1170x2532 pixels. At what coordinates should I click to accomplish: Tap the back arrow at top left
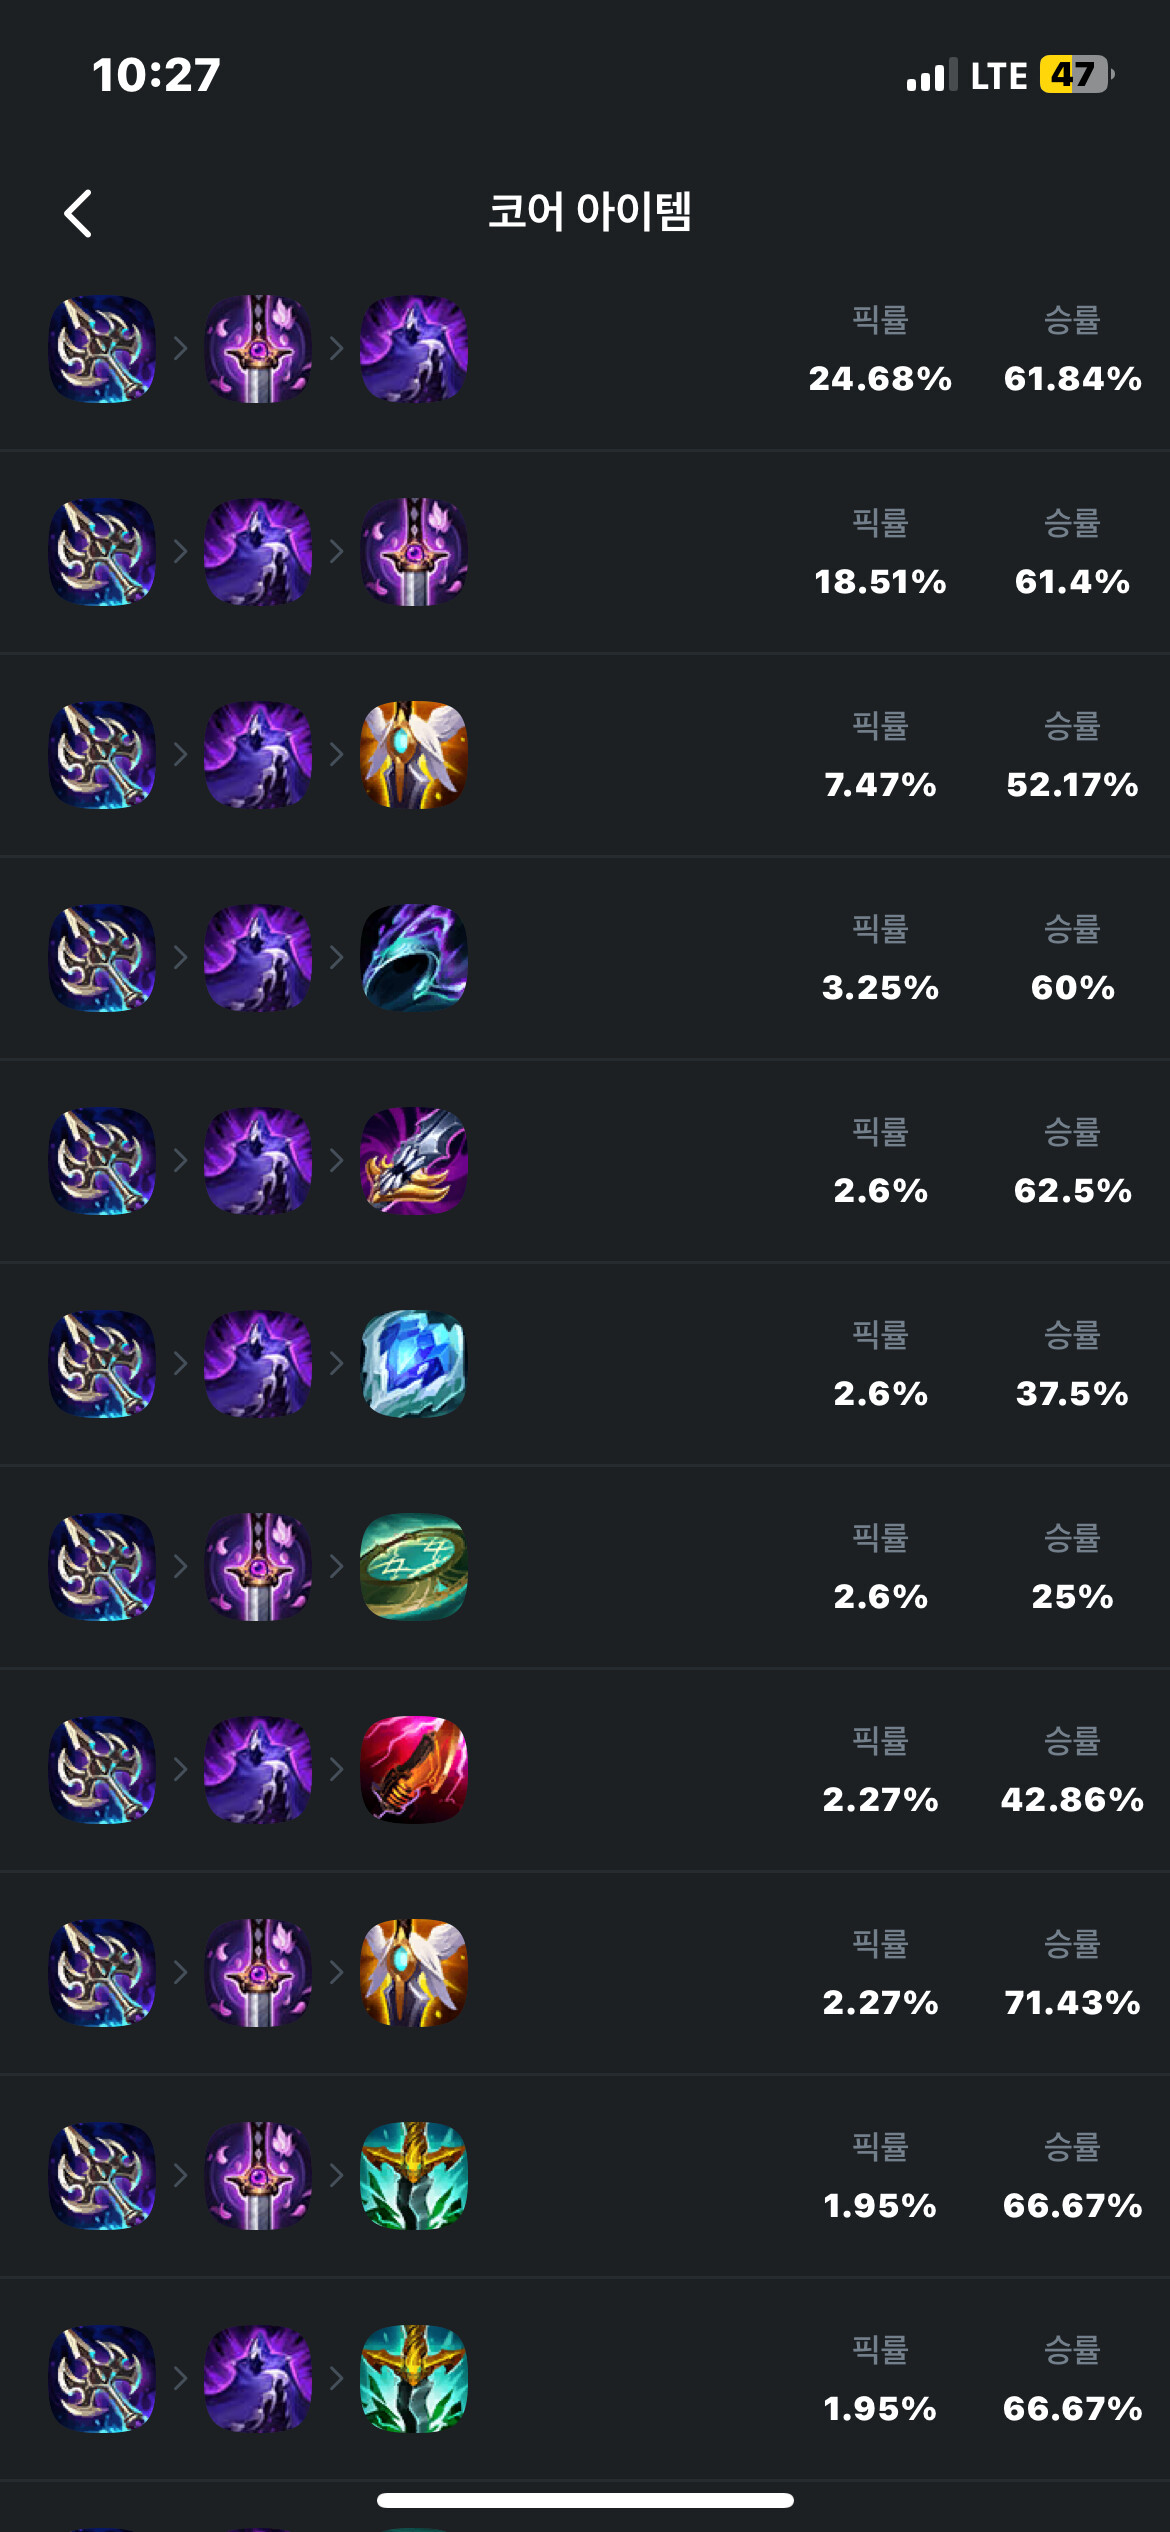pos(78,213)
